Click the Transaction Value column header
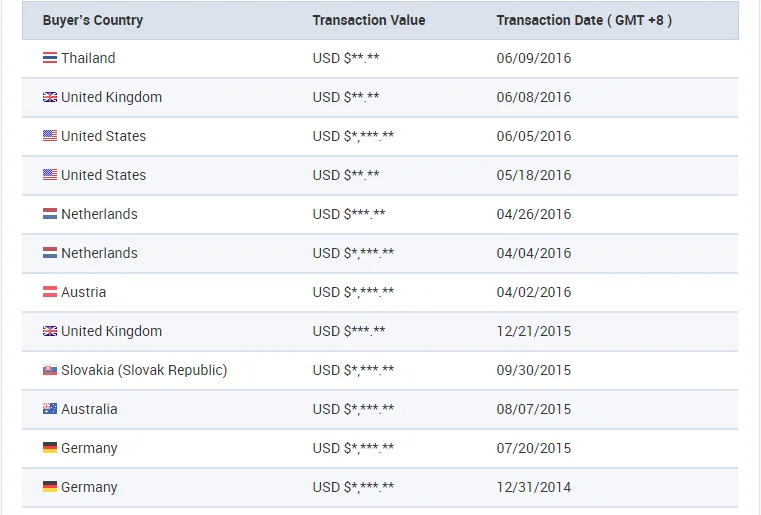Screen dimensions: 761x515 point(369,20)
